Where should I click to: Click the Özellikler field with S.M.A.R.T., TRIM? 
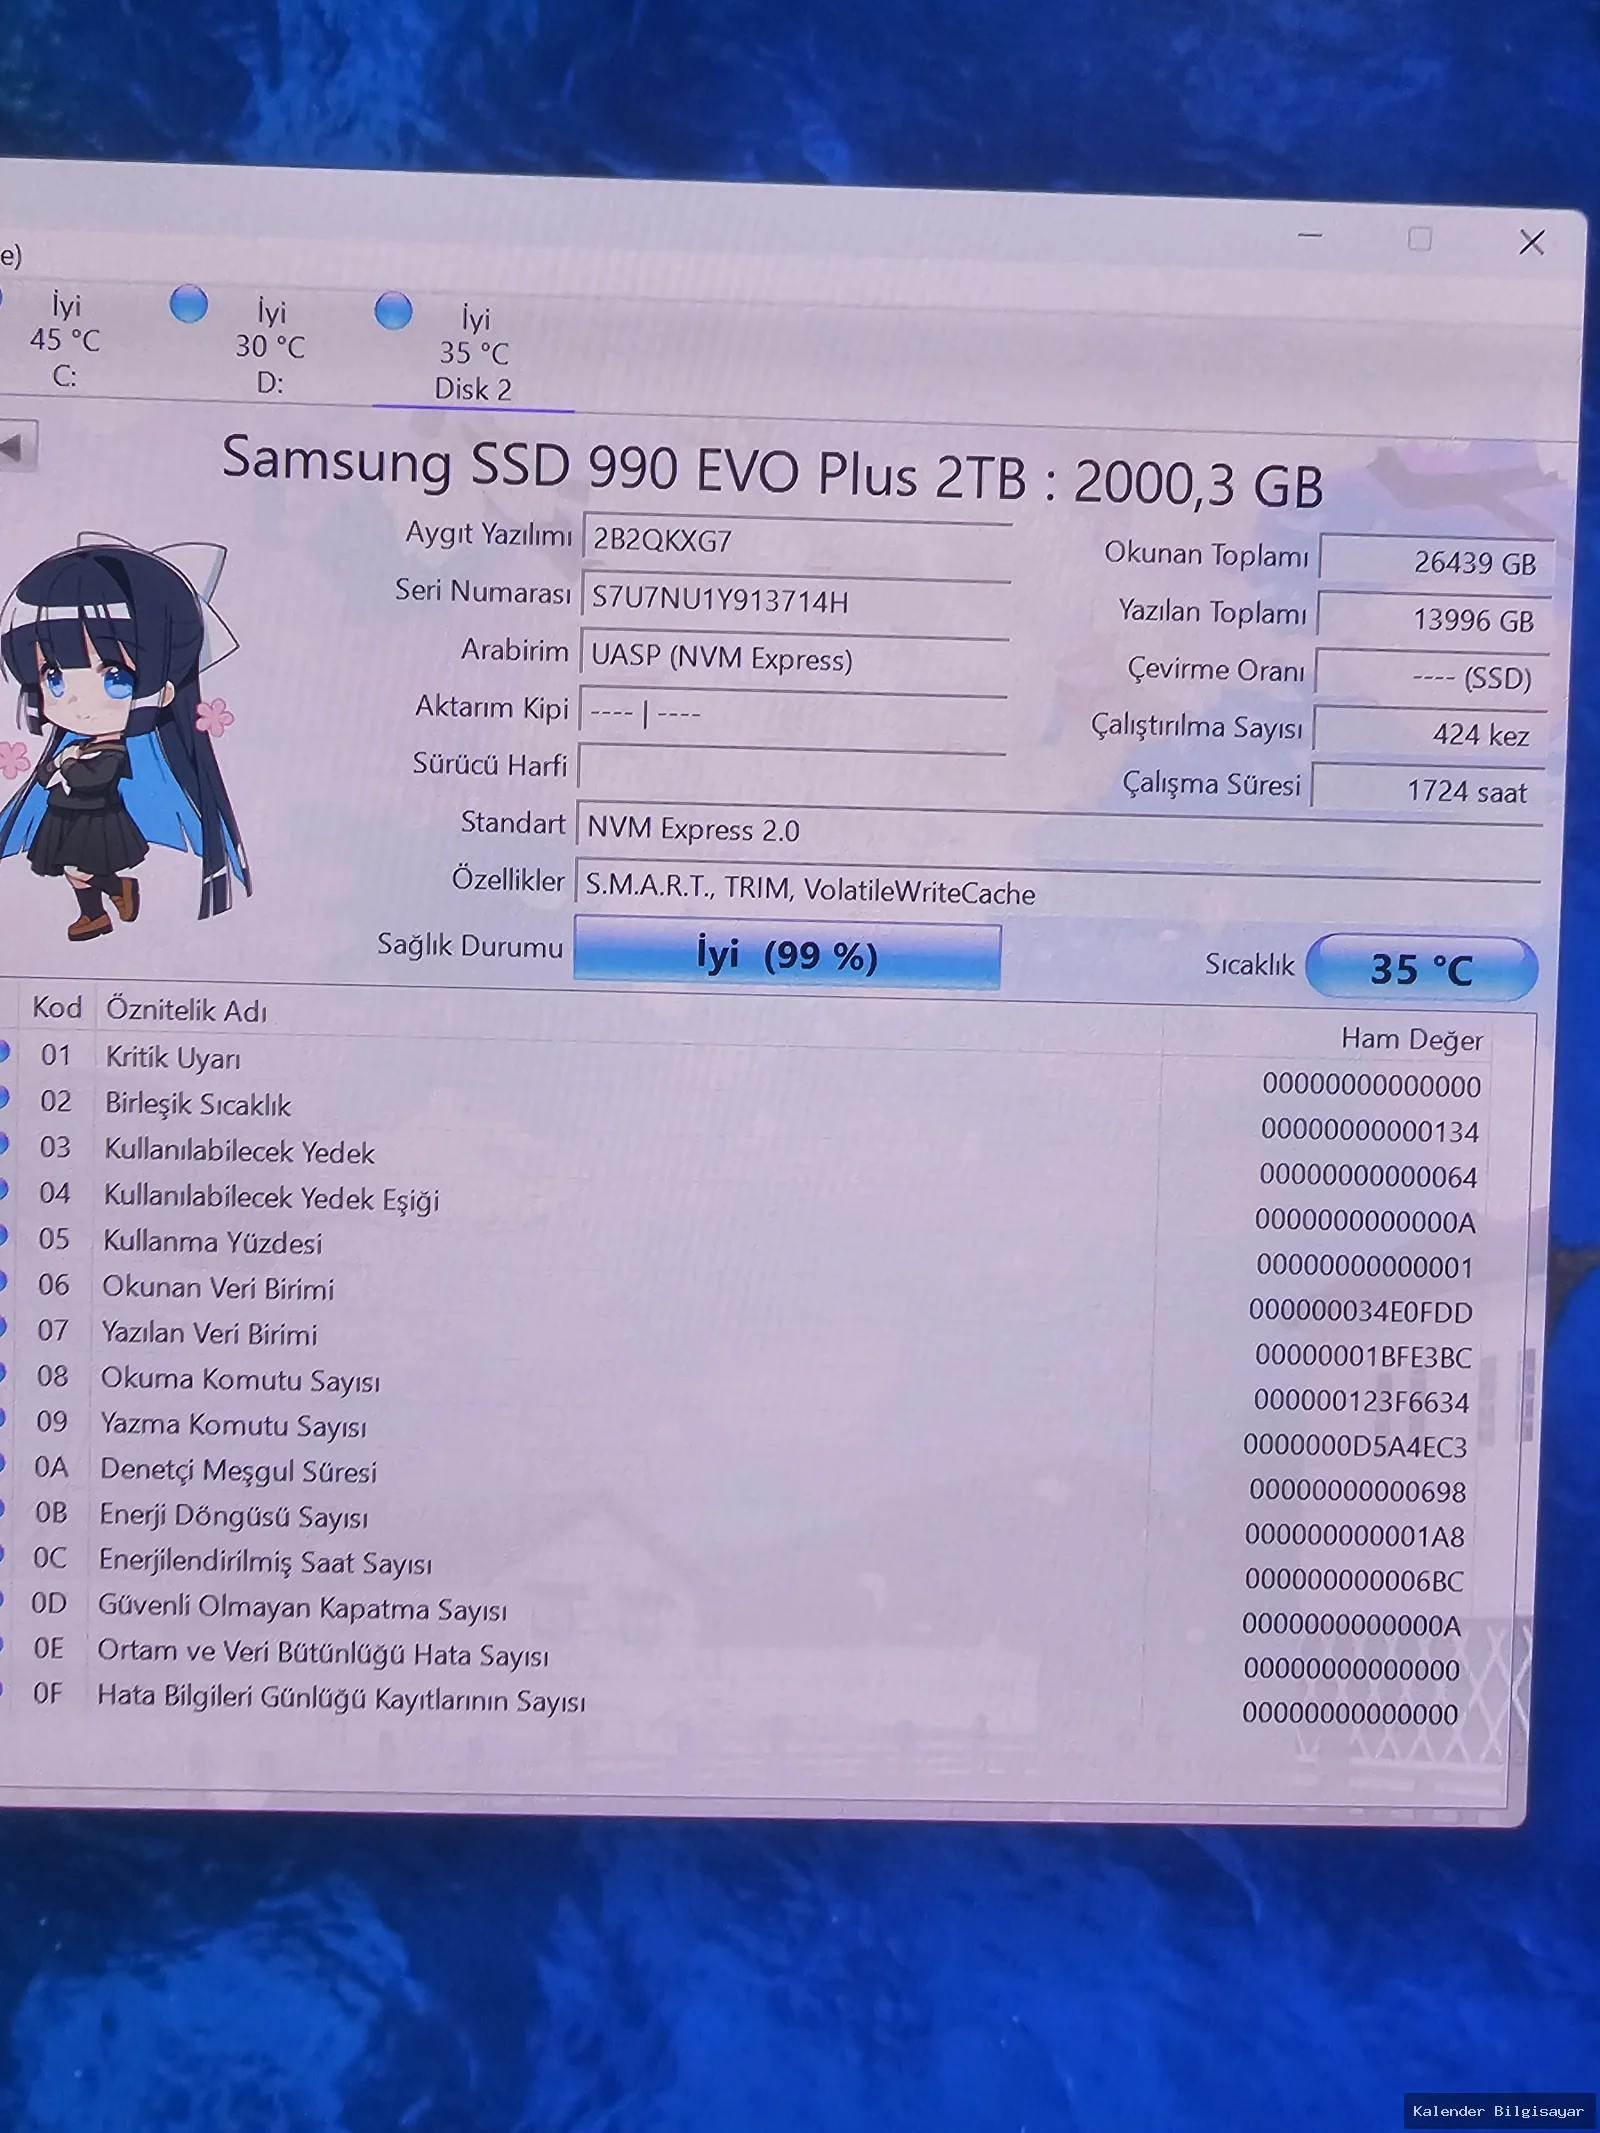pos(1057,889)
